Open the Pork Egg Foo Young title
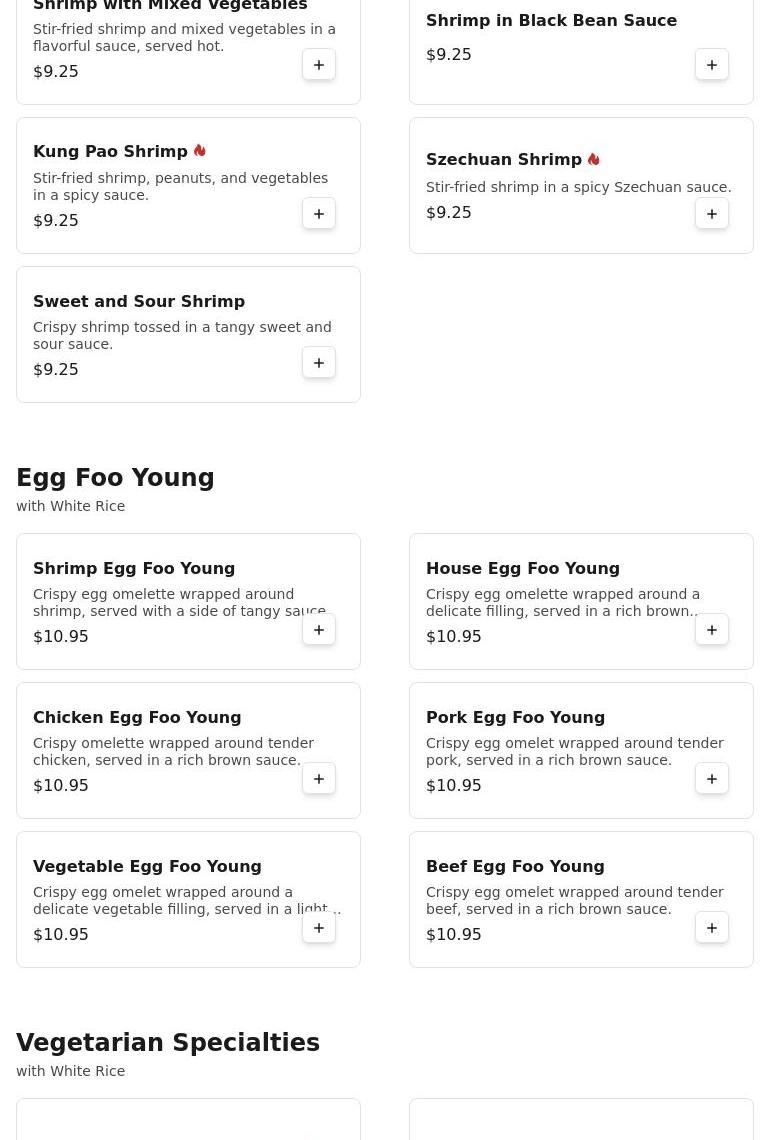 [x=515, y=717]
